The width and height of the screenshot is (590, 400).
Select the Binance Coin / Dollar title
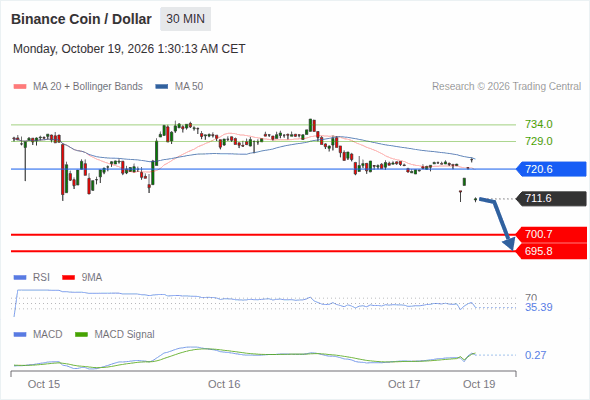click(81, 19)
